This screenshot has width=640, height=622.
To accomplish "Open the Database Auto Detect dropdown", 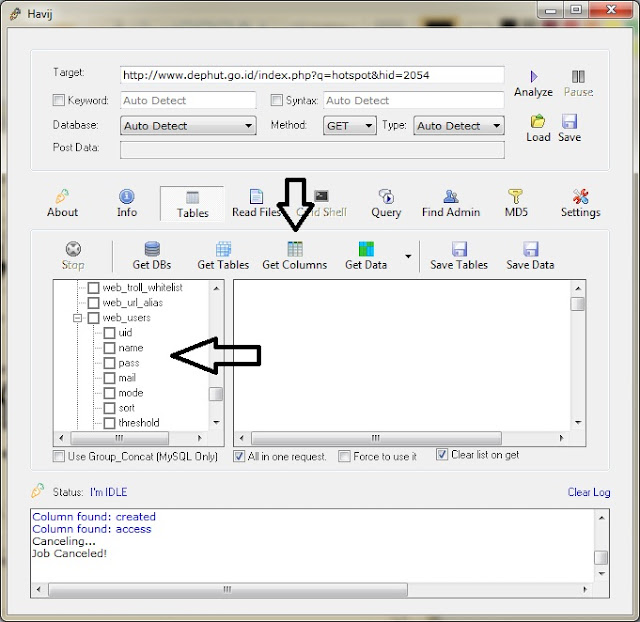I will (188, 126).
